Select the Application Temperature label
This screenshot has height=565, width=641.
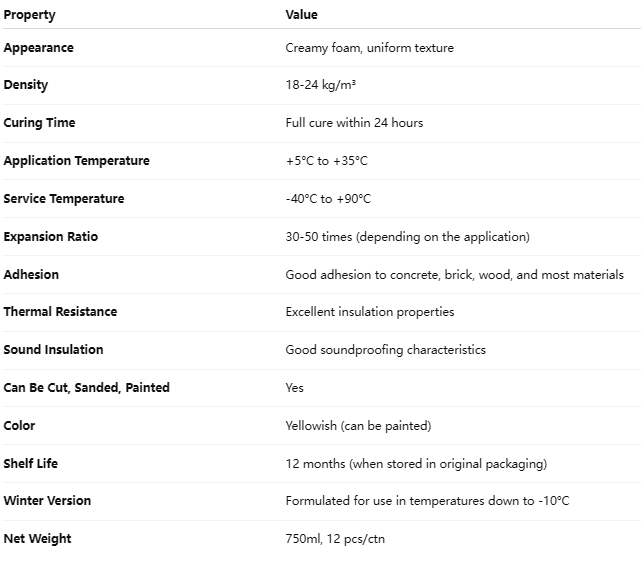pyautogui.click(x=77, y=161)
